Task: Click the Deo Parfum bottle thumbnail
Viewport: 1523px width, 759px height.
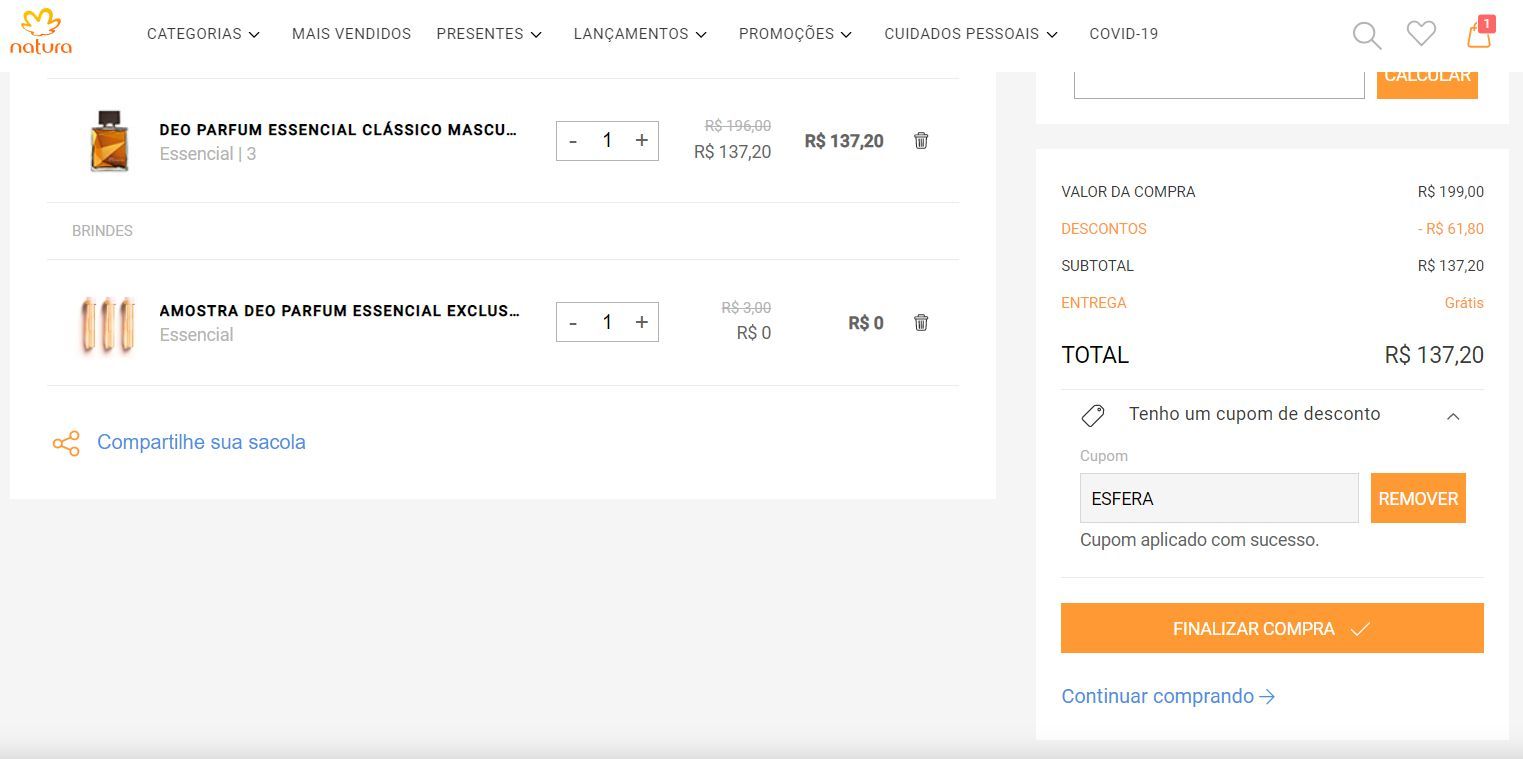Action: (x=109, y=141)
